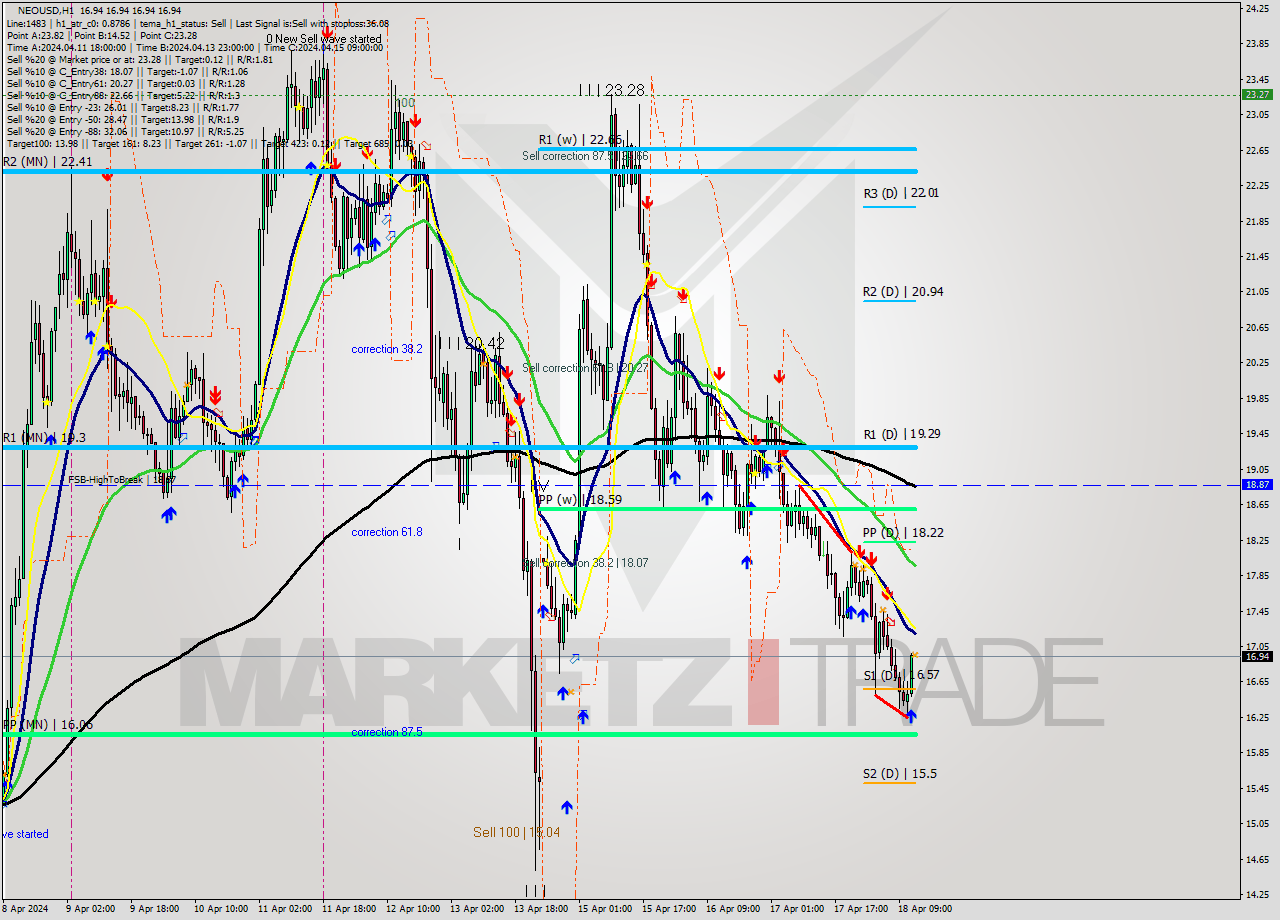Click the '18 Apr 09:00' time label
Screen dimensions: 1280x920
(924, 909)
